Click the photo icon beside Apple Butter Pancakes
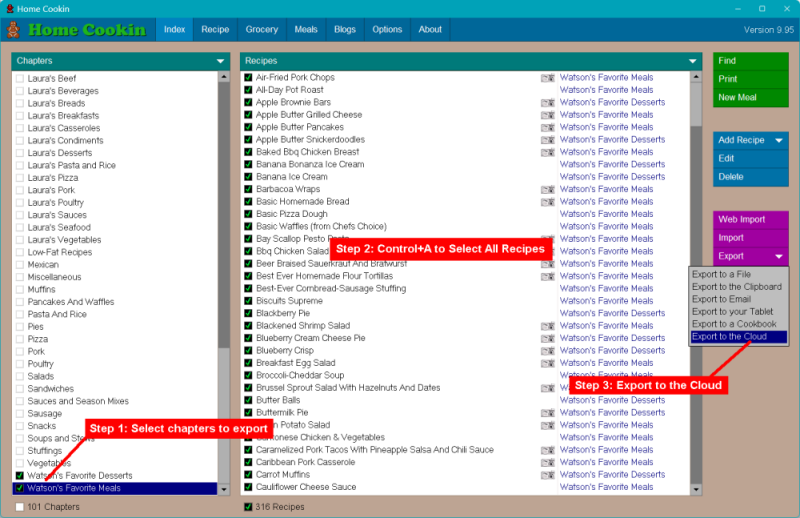This screenshot has height=518, width=800. 547,127
